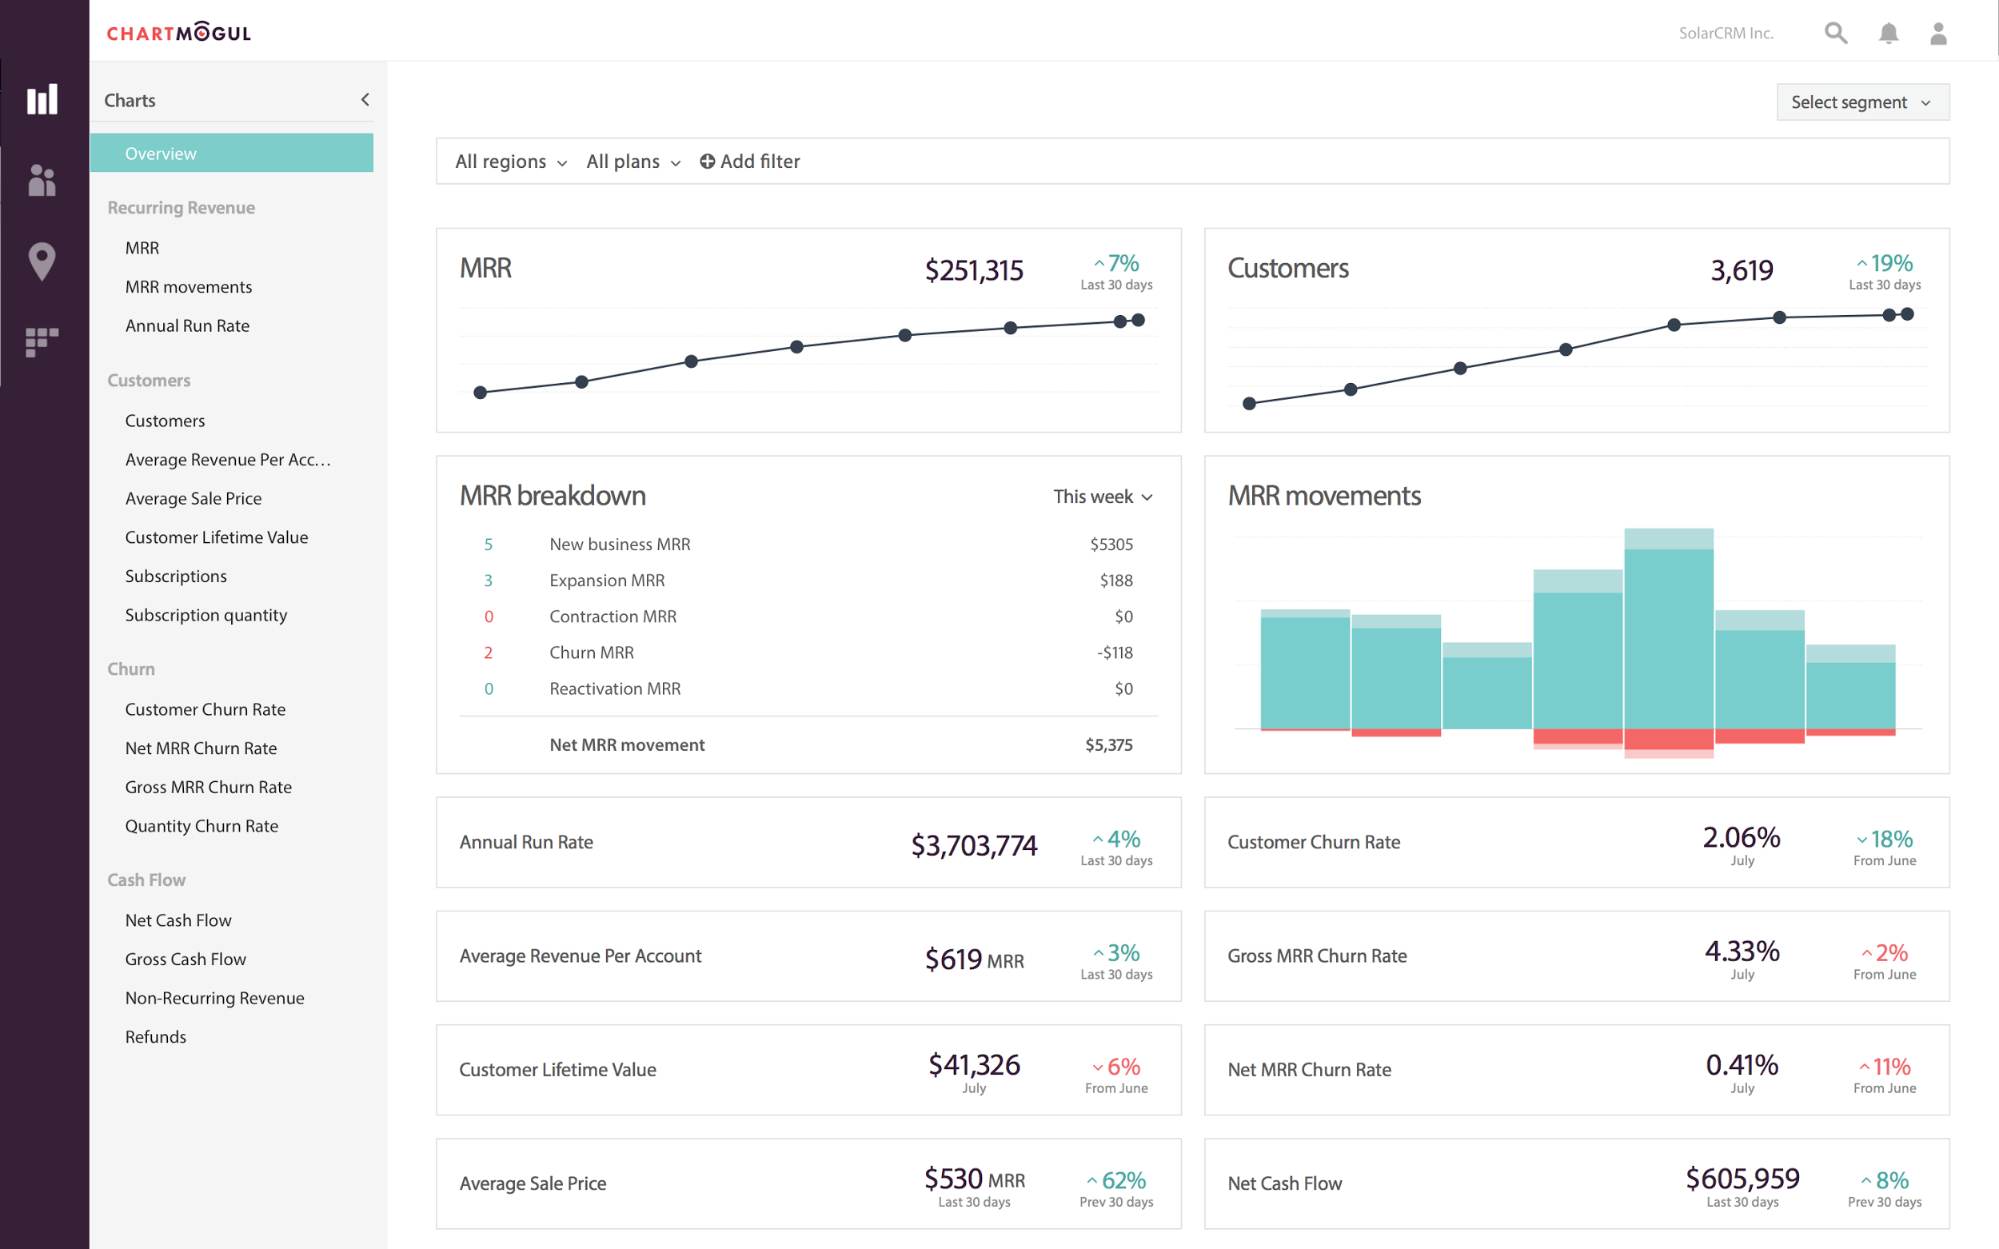Open Net Cash Flow sidebar link
The image size is (1999, 1249).
(178, 920)
